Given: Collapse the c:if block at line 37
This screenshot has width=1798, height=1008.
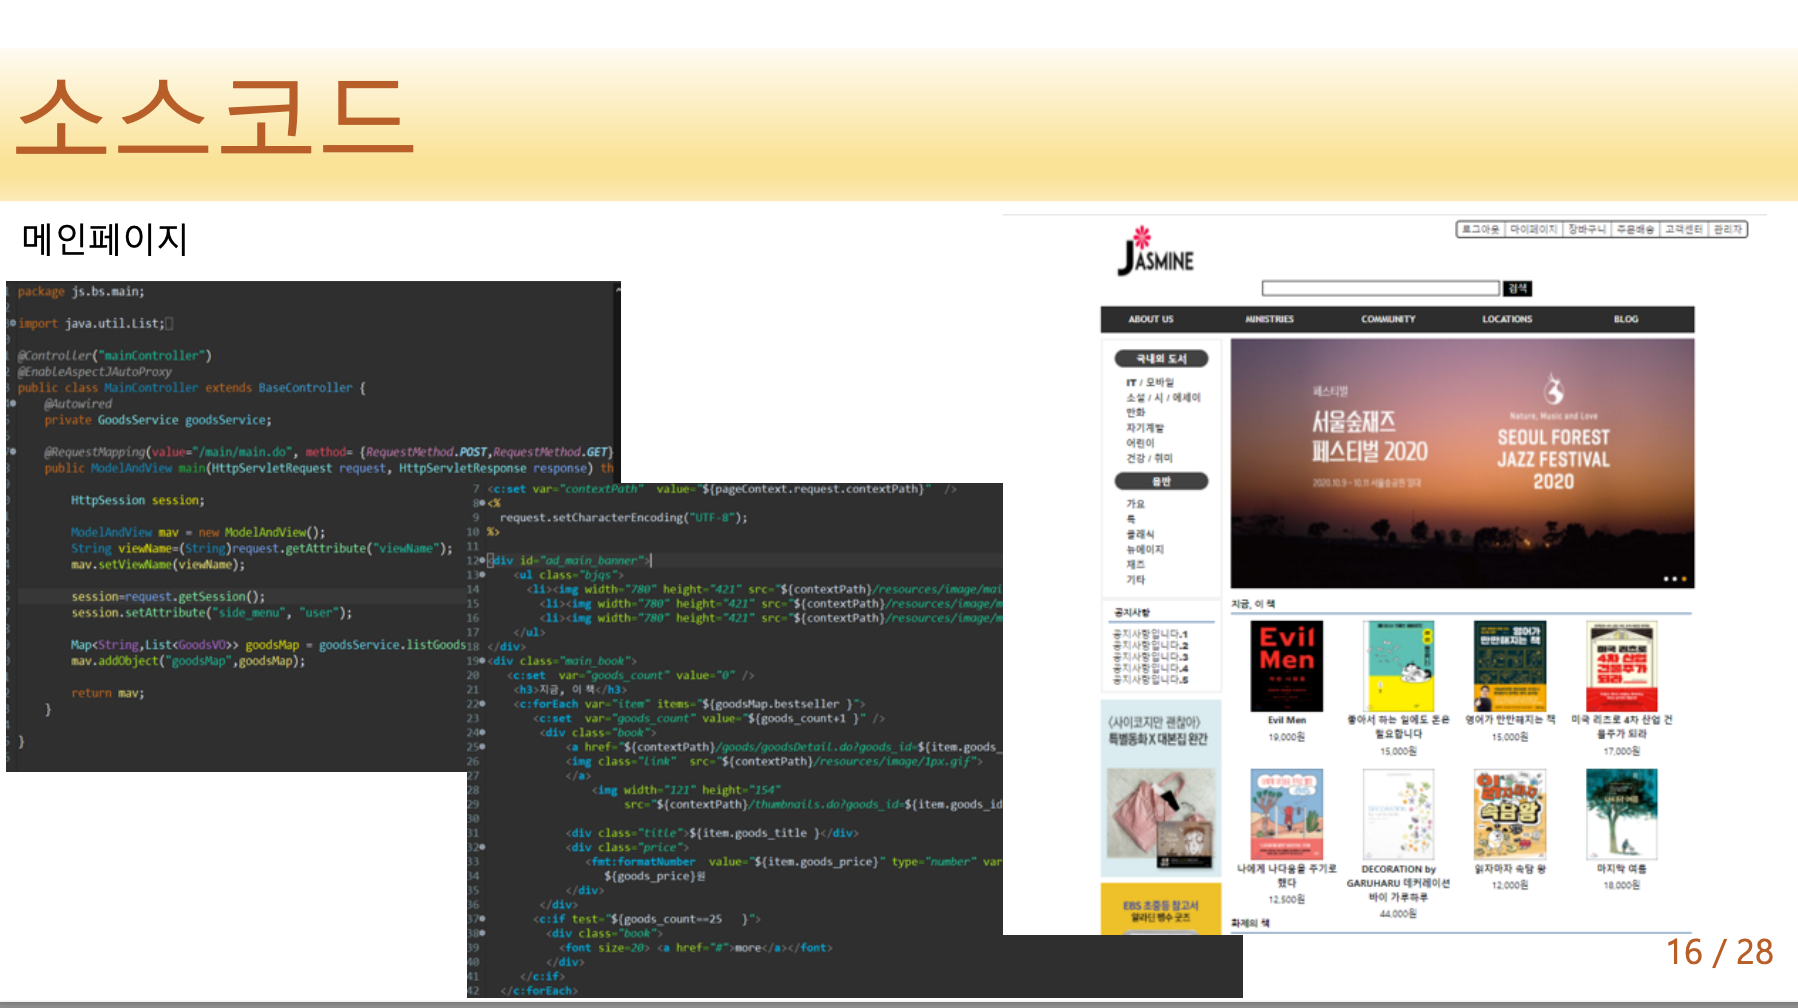Looking at the screenshot, I should tap(483, 919).
